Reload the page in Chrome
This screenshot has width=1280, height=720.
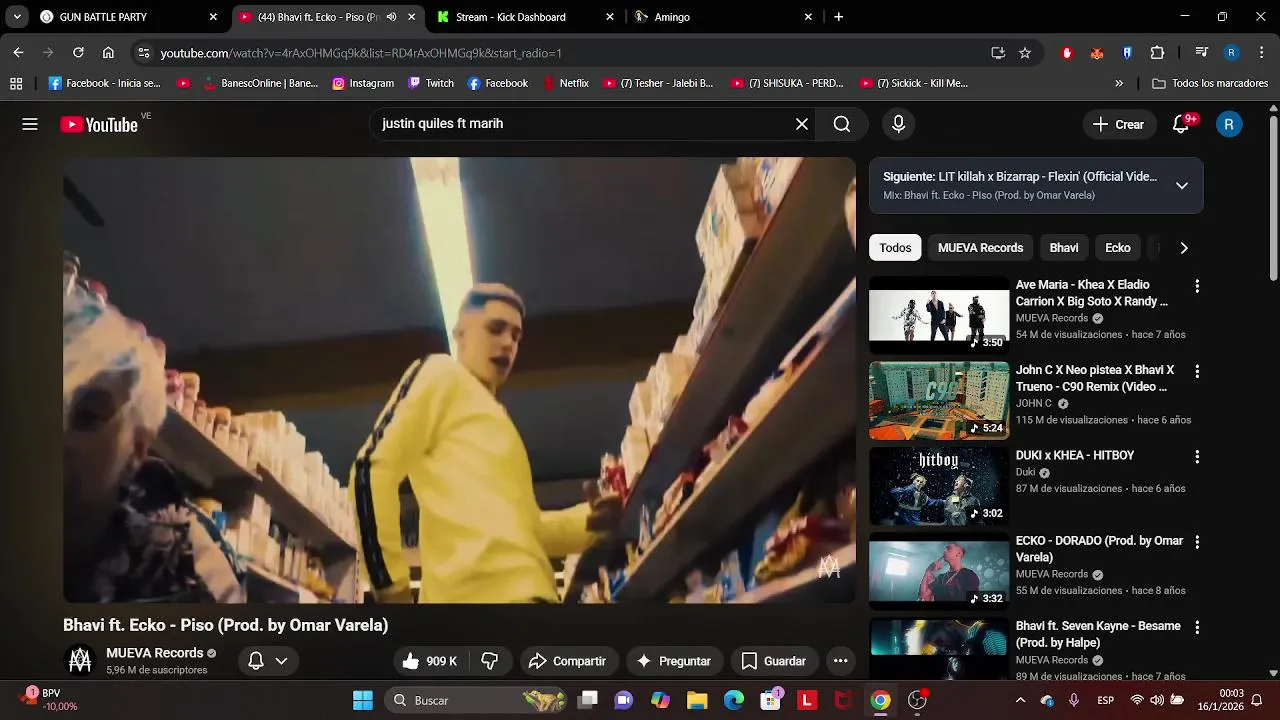tap(78, 53)
